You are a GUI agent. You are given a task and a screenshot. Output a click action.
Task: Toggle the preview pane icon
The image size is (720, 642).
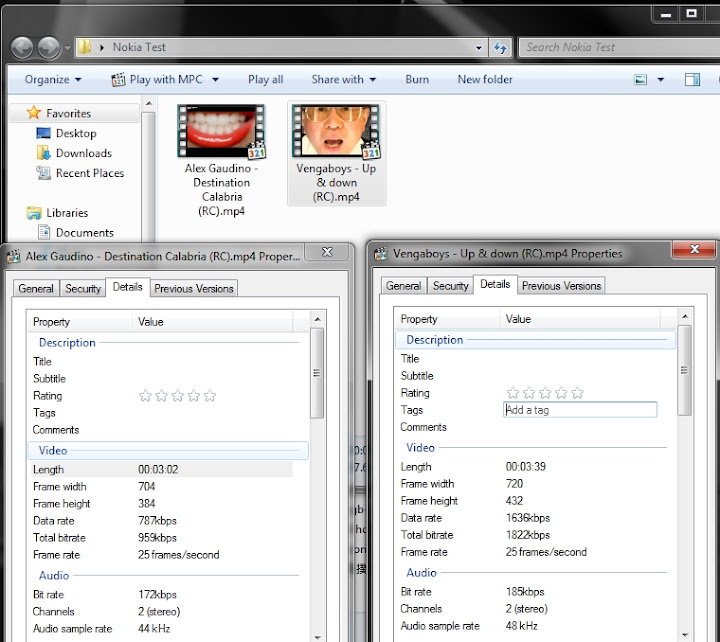[x=691, y=80]
